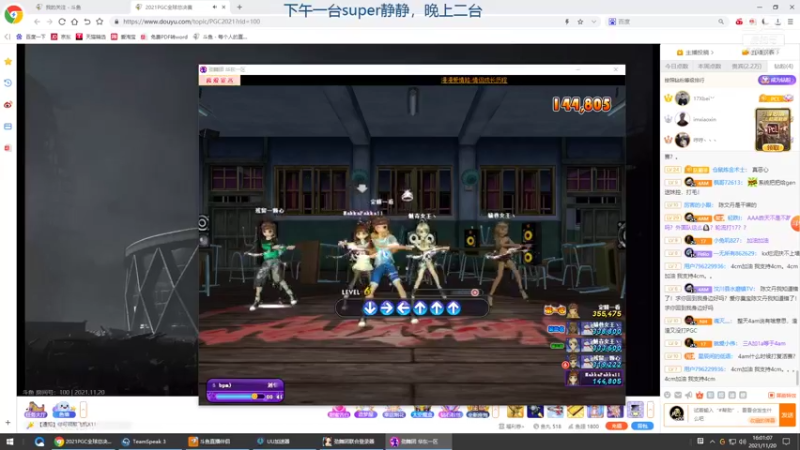Open the 今日点数 ranking tab
Viewport: 800px width, 450px height.
pos(676,66)
